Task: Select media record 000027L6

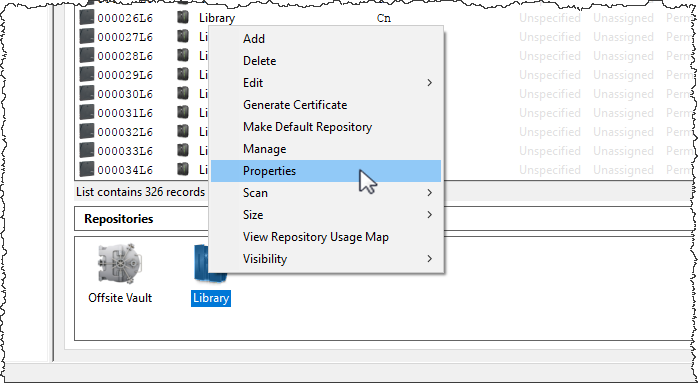Action: pyautogui.click(x=125, y=37)
